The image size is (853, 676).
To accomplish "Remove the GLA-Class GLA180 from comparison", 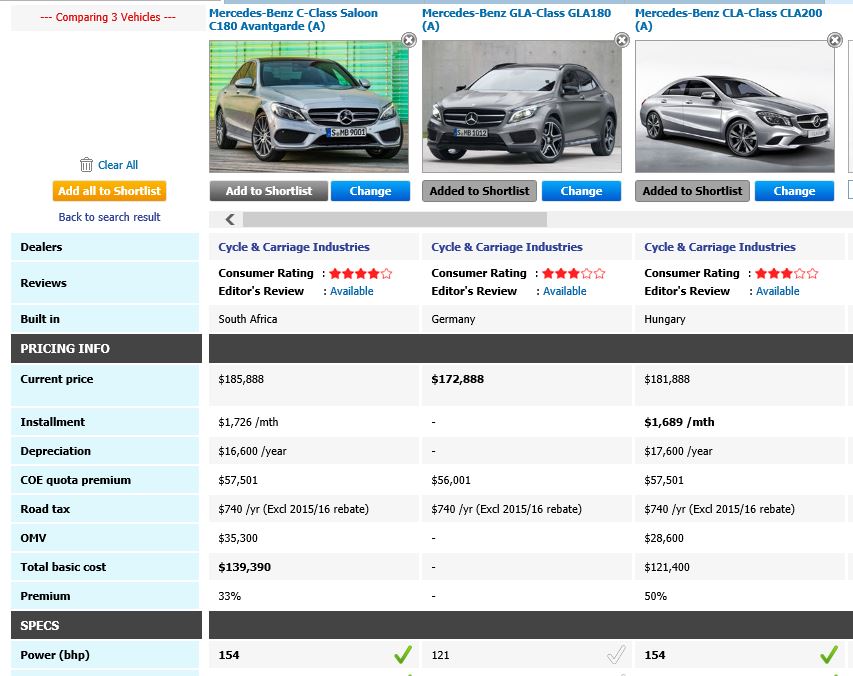I will (x=622, y=40).
